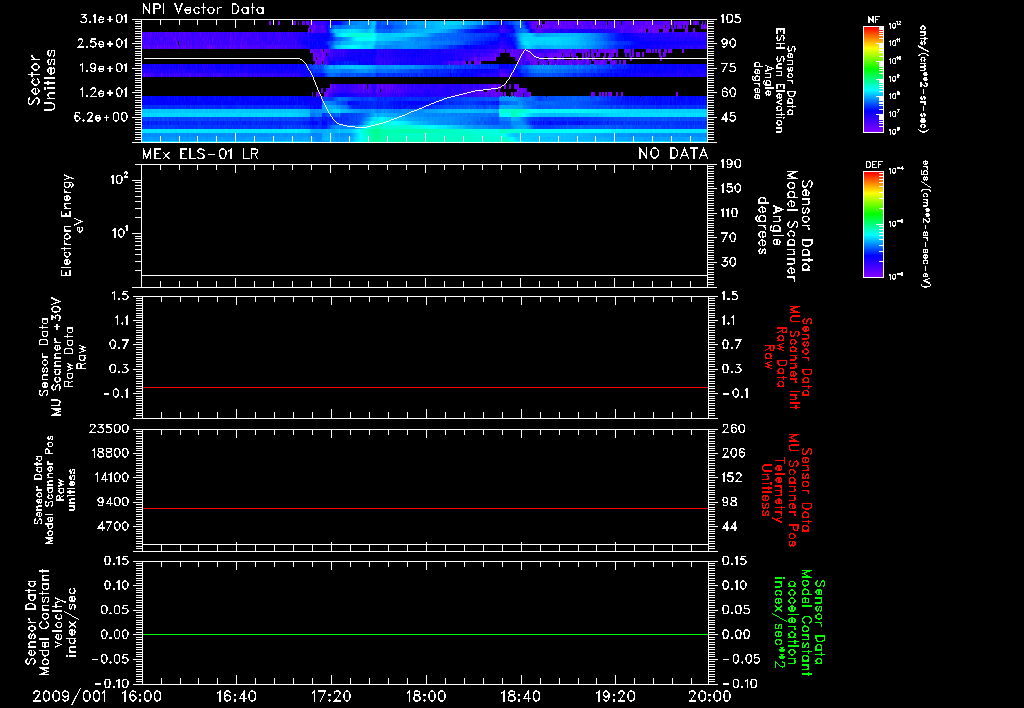Click the "20:00" time tick label
Image resolution: width=1024 pixels, height=708 pixels.
[710, 697]
